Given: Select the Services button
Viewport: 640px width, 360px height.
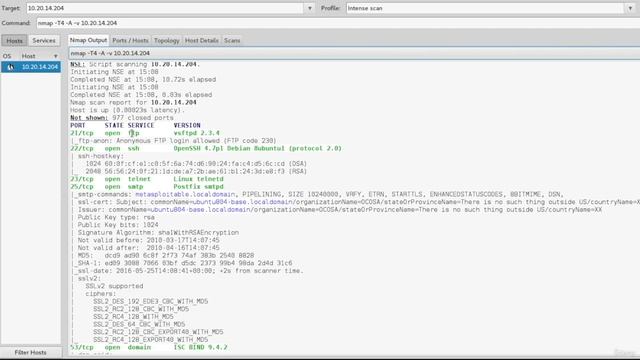Looking at the screenshot, I should pyautogui.click(x=44, y=41).
